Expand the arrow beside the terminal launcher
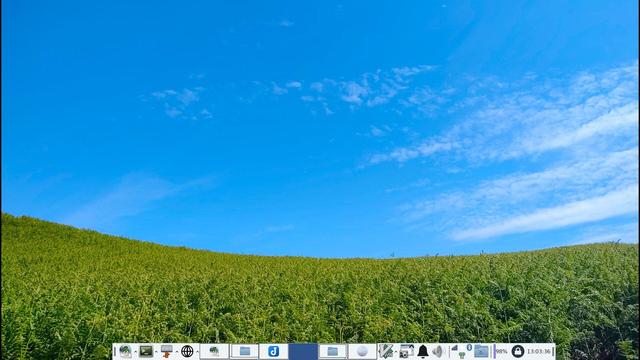640x360 pixels. click(x=156, y=352)
